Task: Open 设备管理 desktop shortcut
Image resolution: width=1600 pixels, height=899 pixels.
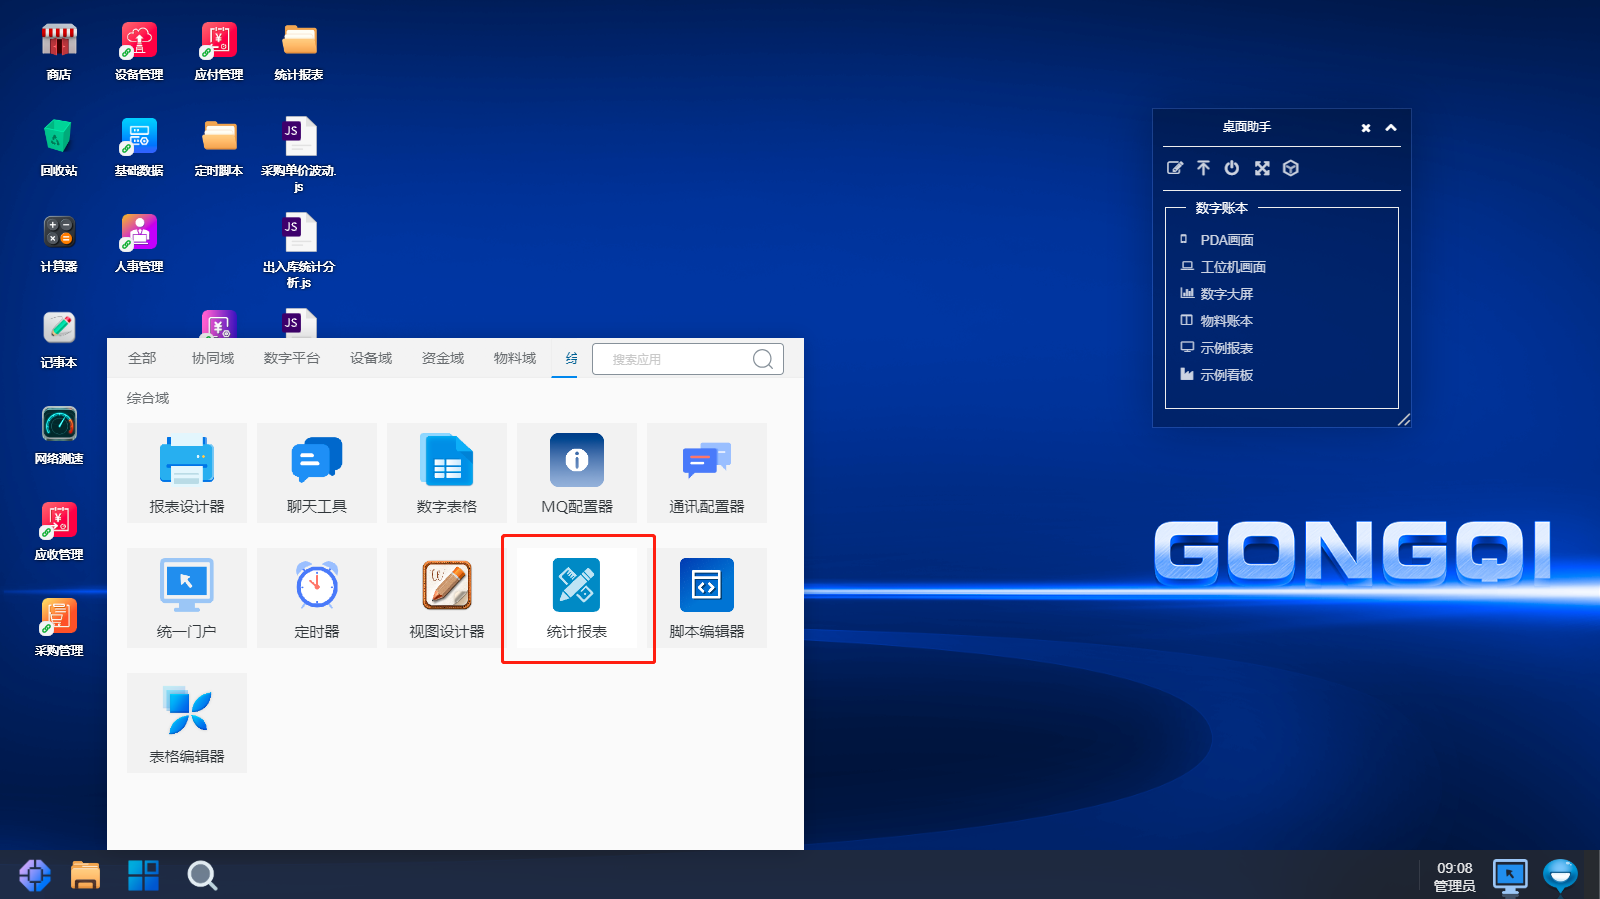Action: 139,52
